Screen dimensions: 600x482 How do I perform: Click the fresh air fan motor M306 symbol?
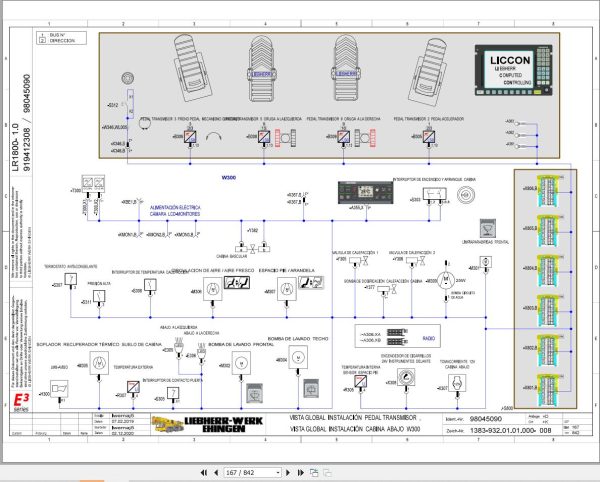point(213,289)
